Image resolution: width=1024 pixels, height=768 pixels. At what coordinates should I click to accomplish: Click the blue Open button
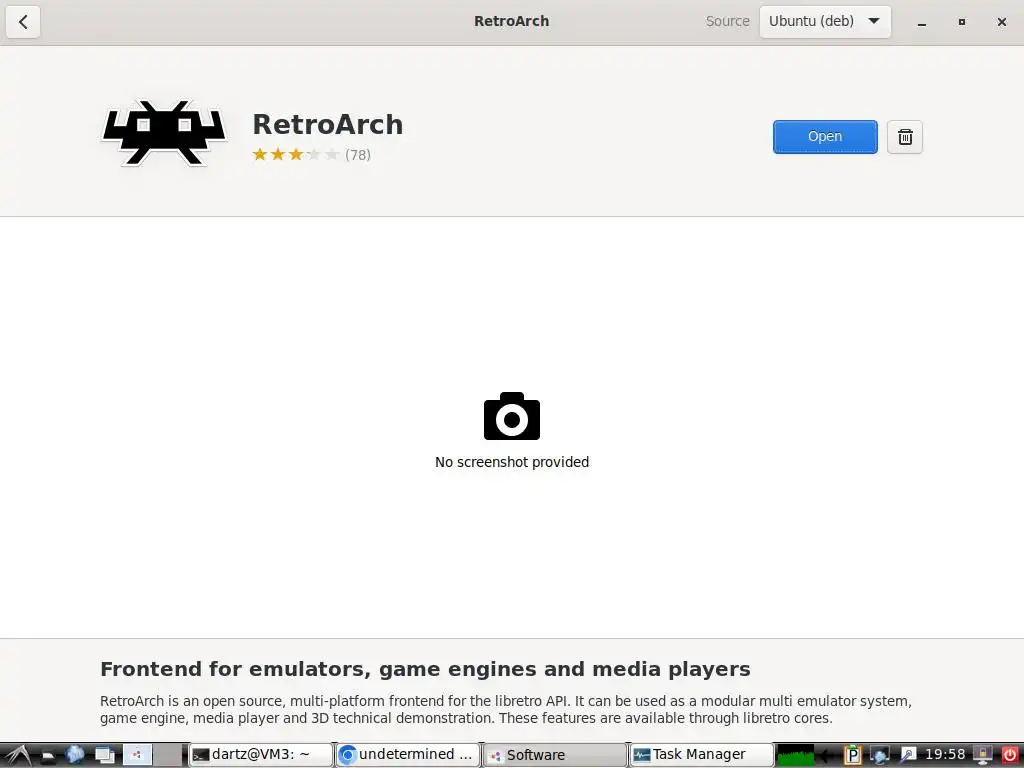[825, 136]
